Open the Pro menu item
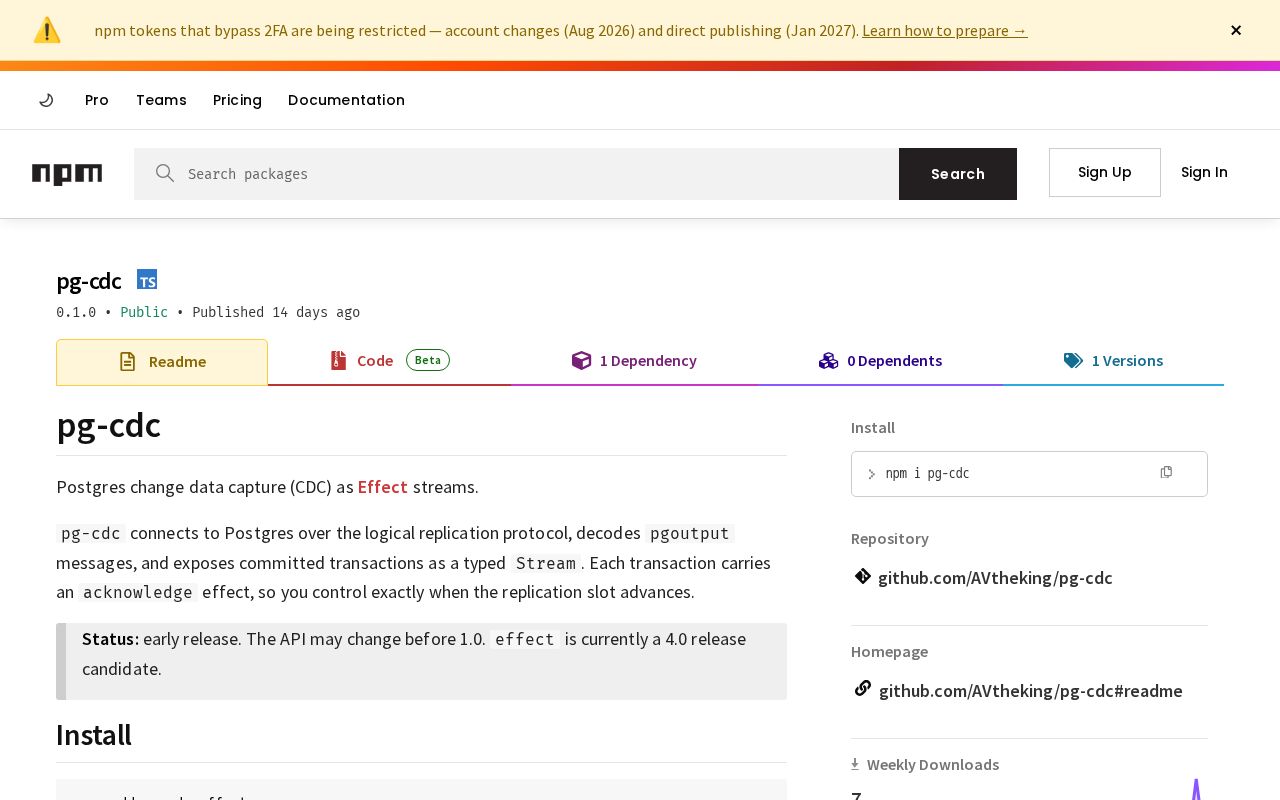The width and height of the screenshot is (1280, 800). point(97,100)
